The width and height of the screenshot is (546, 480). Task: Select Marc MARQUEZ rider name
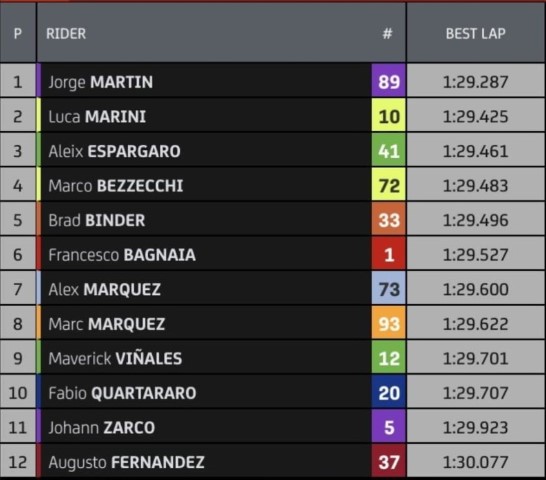pos(107,324)
